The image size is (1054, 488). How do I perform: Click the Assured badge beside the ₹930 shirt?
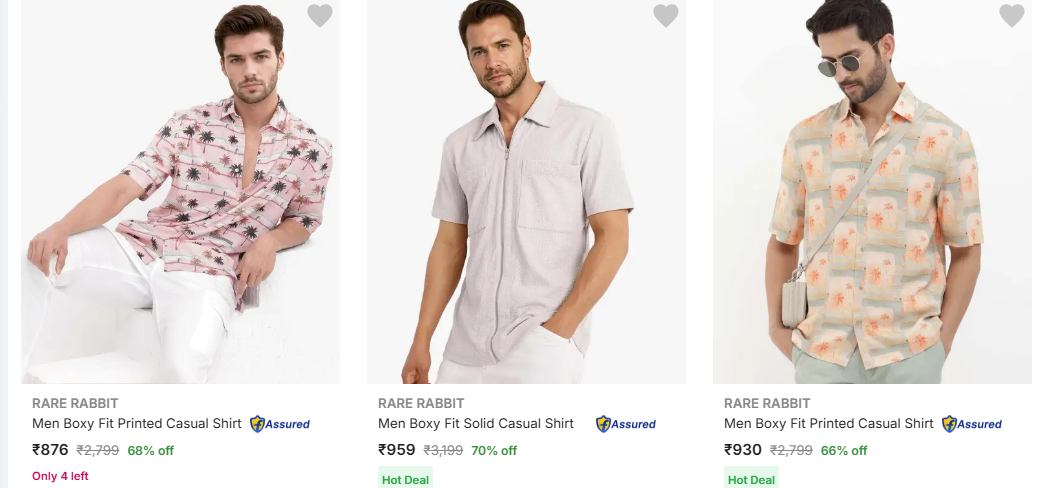tap(972, 424)
